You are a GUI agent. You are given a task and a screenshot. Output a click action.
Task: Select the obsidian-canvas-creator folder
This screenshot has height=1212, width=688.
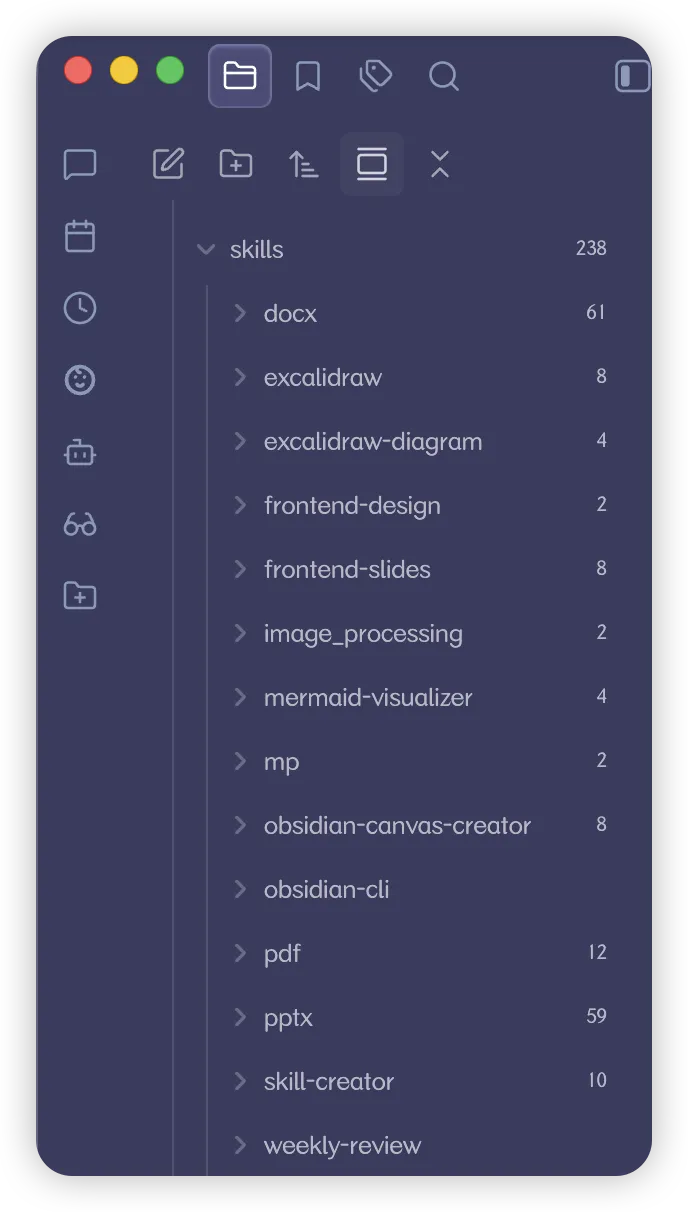click(397, 825)
